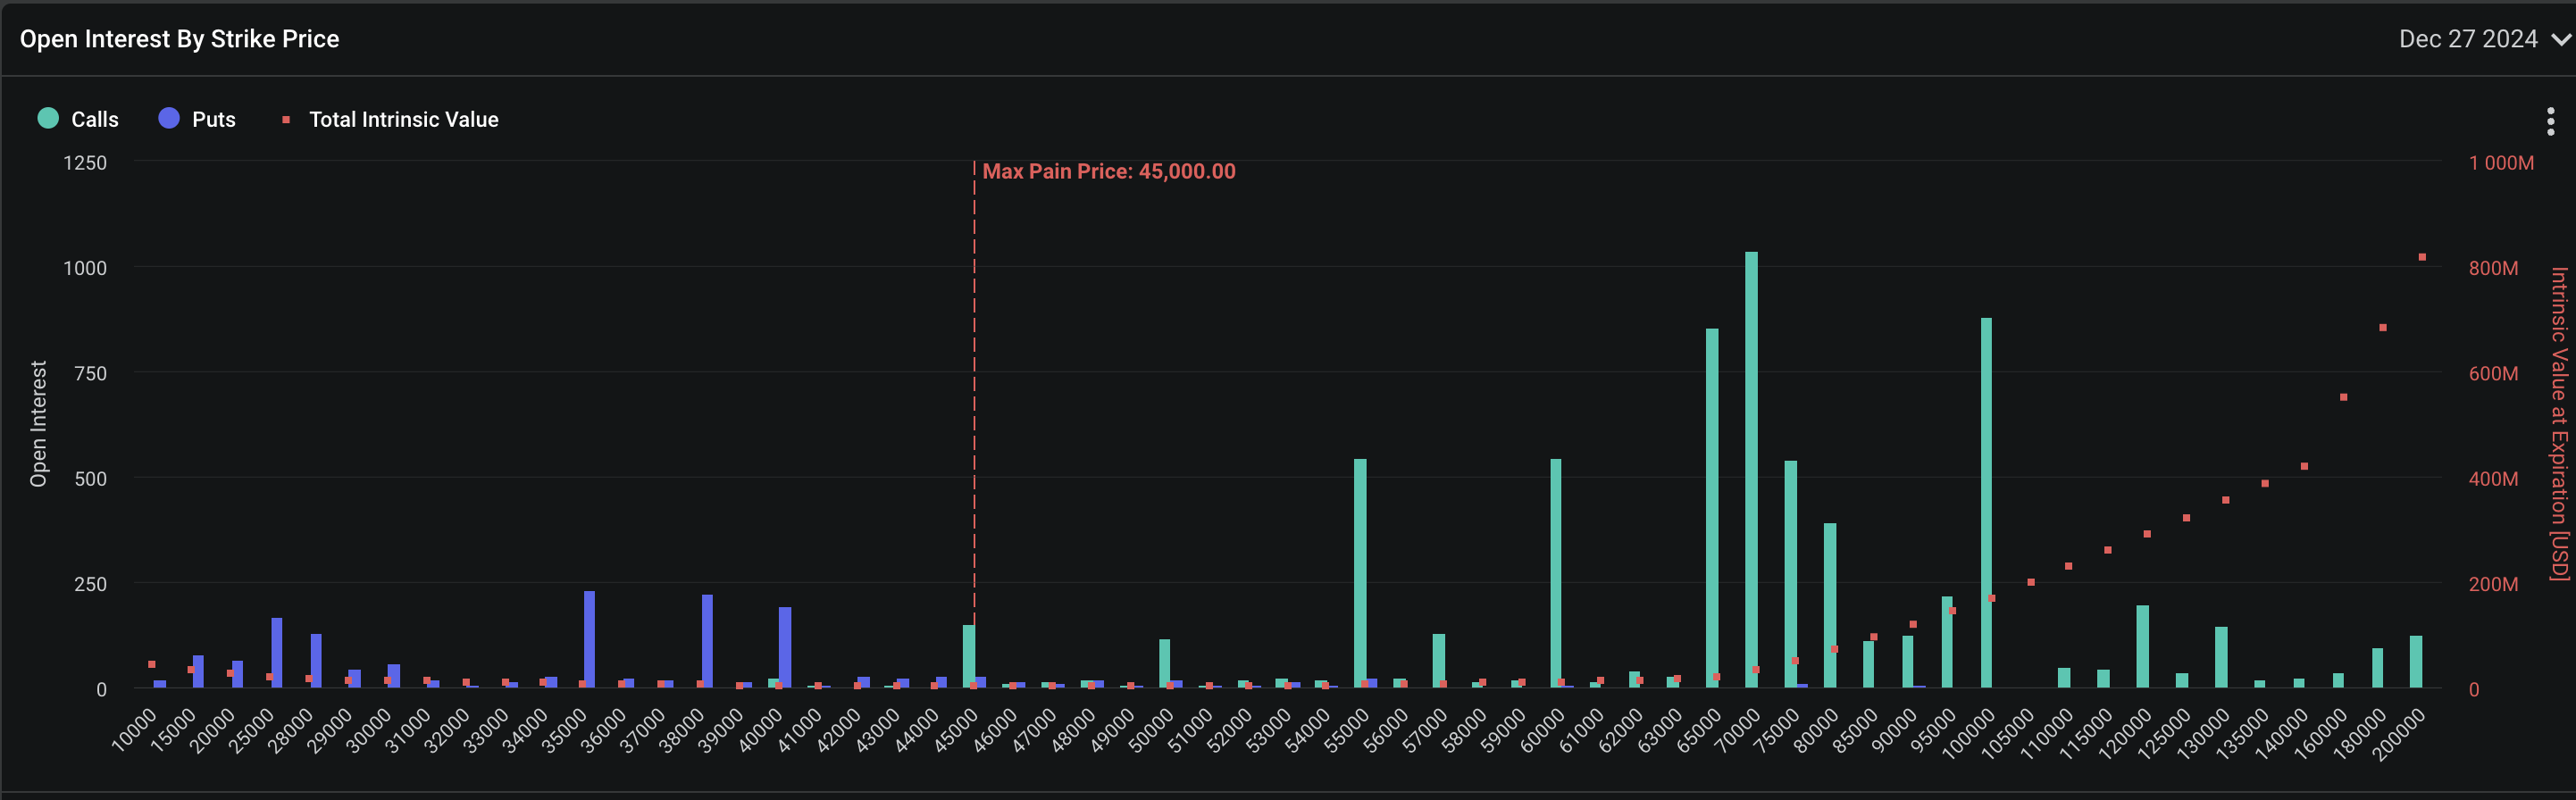The image size is (2576, 800).
Task: Click the intrinsic value dot at 200000
Action: click(x=2422, y=257)
